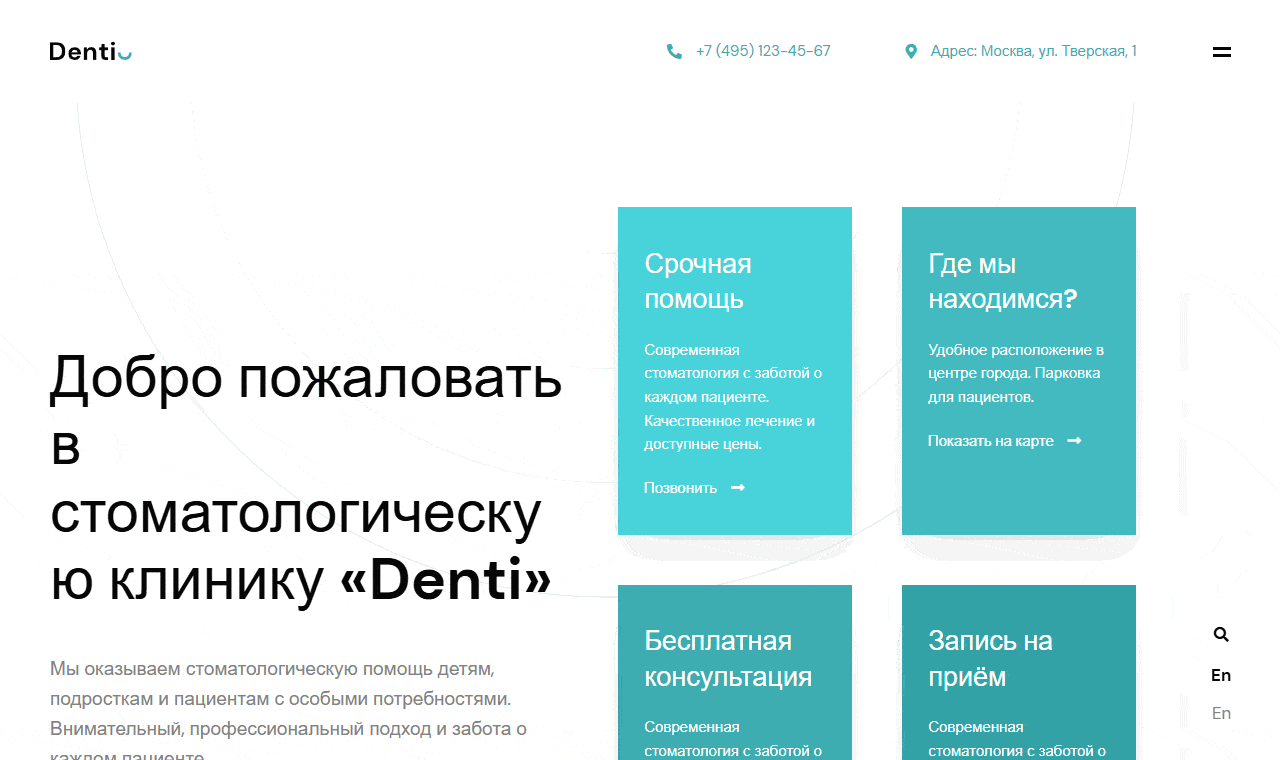1280x760 pixels.
Task: Select the grey En language option
Action: (1221, 713)
